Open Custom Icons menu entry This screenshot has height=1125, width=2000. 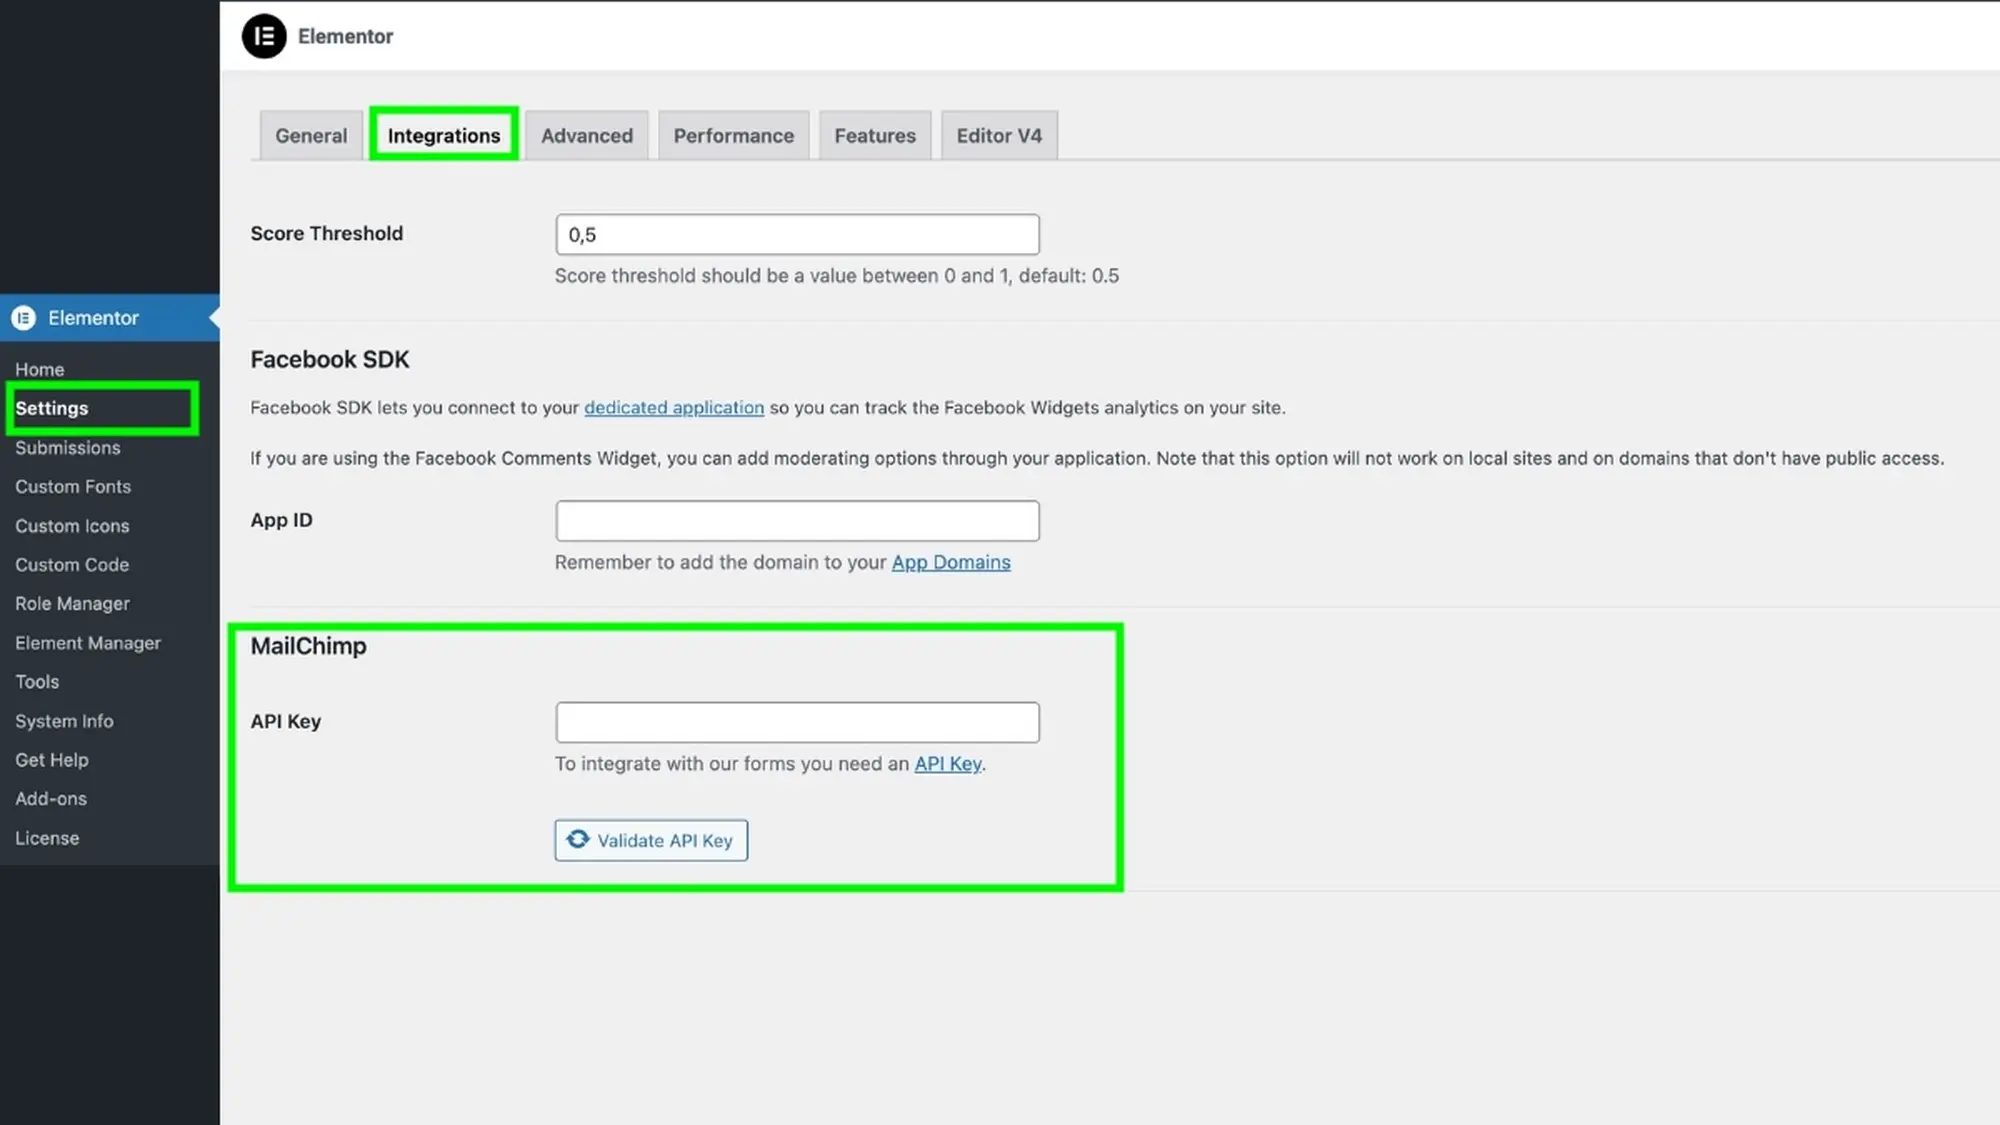(x=72, y=525)
